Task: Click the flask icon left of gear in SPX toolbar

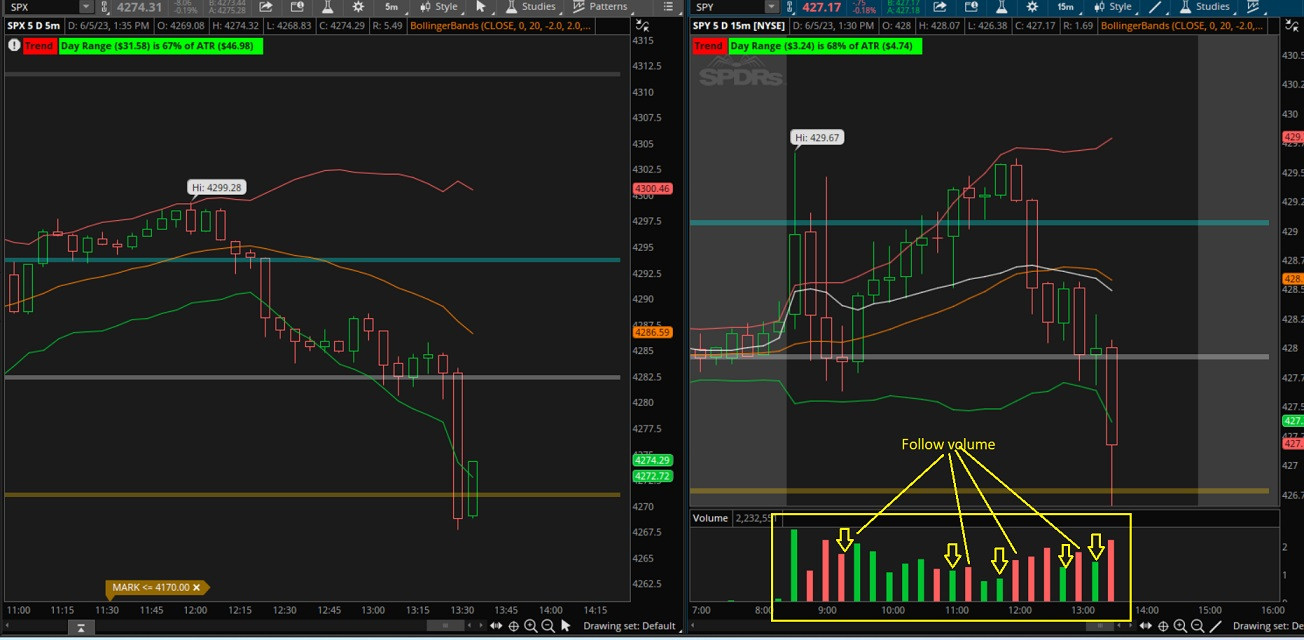Action: pyautogui.click(x=327, y=7)
